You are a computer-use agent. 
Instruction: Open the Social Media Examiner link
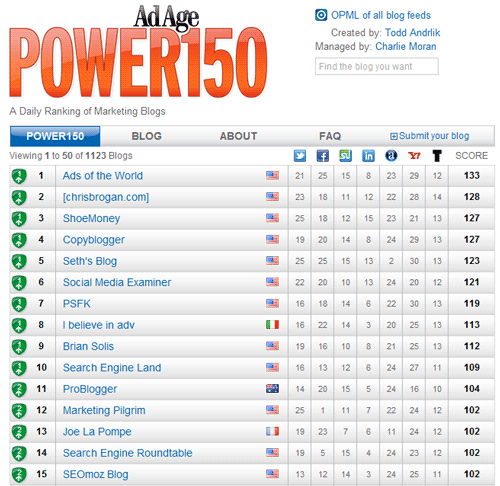click(x=117, y=282)
